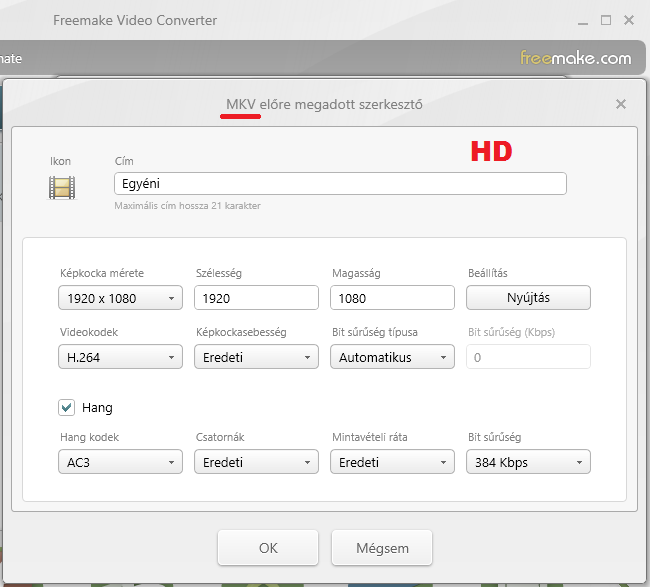Open the Képkocka mérete 1920 x 1080 dropdown
650x587 pixels.
click(x=120, y=298)
